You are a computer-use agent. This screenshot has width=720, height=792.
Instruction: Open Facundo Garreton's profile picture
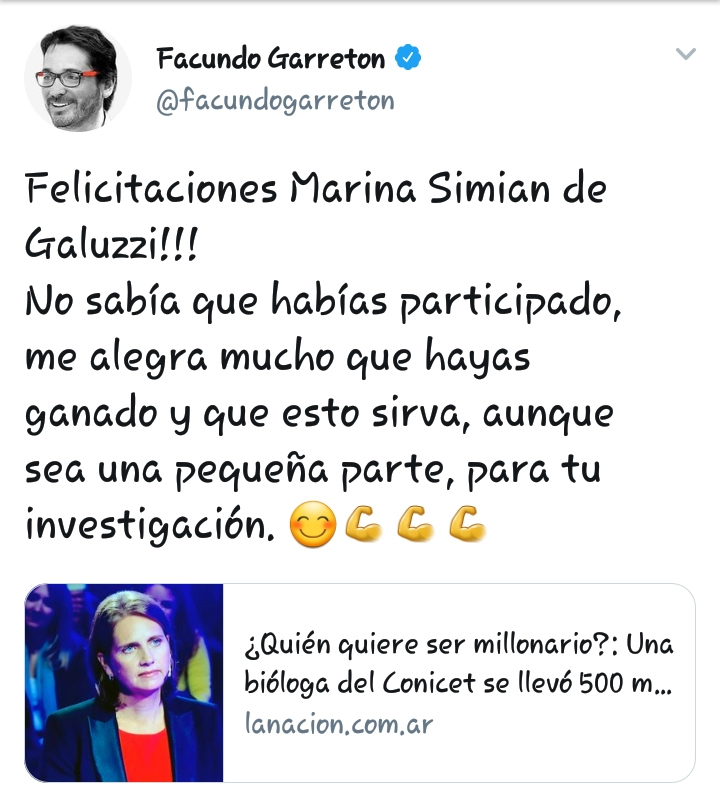click(78, 78)
